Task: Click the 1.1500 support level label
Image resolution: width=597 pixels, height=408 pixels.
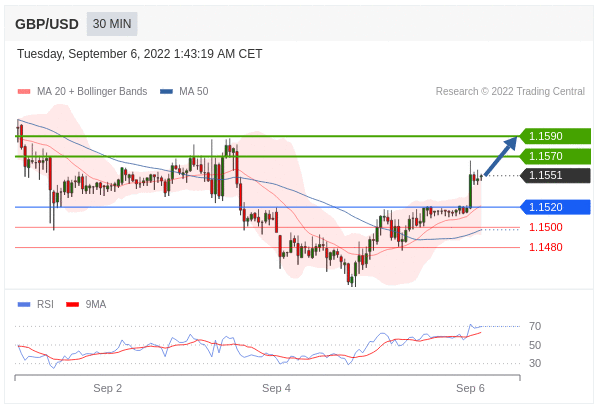Action: (x=546, y=227)
